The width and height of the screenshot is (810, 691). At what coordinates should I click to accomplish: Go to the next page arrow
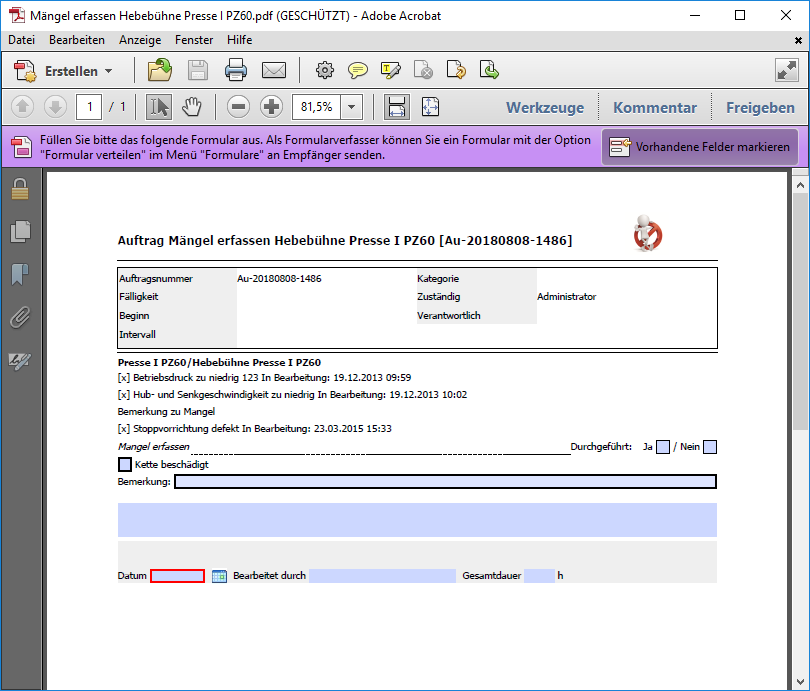[55, 107]
